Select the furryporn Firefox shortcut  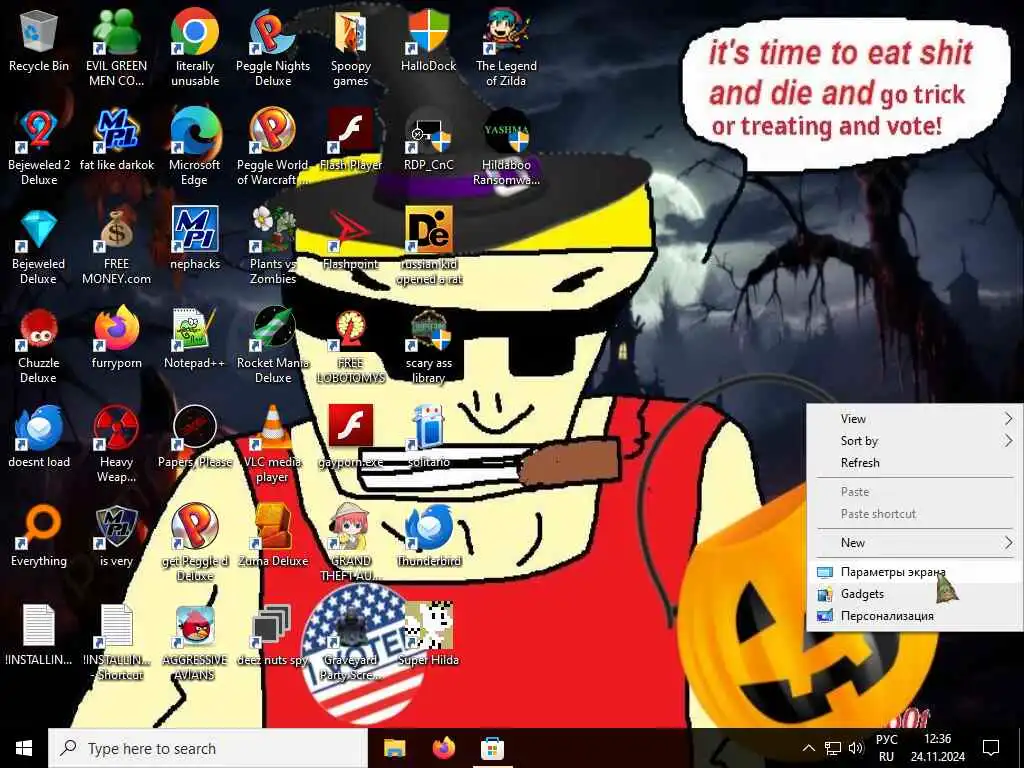tap(116, 330)
